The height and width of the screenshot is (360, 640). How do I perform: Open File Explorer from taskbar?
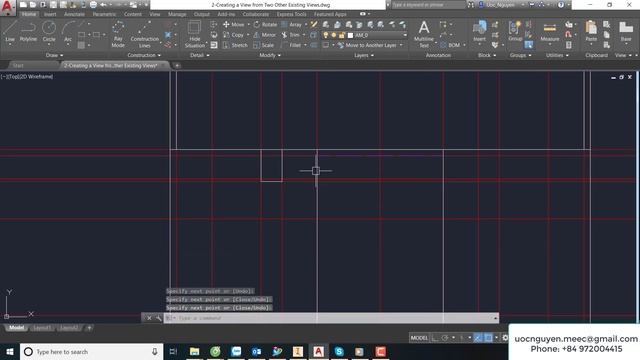click(x=194, y=351)
